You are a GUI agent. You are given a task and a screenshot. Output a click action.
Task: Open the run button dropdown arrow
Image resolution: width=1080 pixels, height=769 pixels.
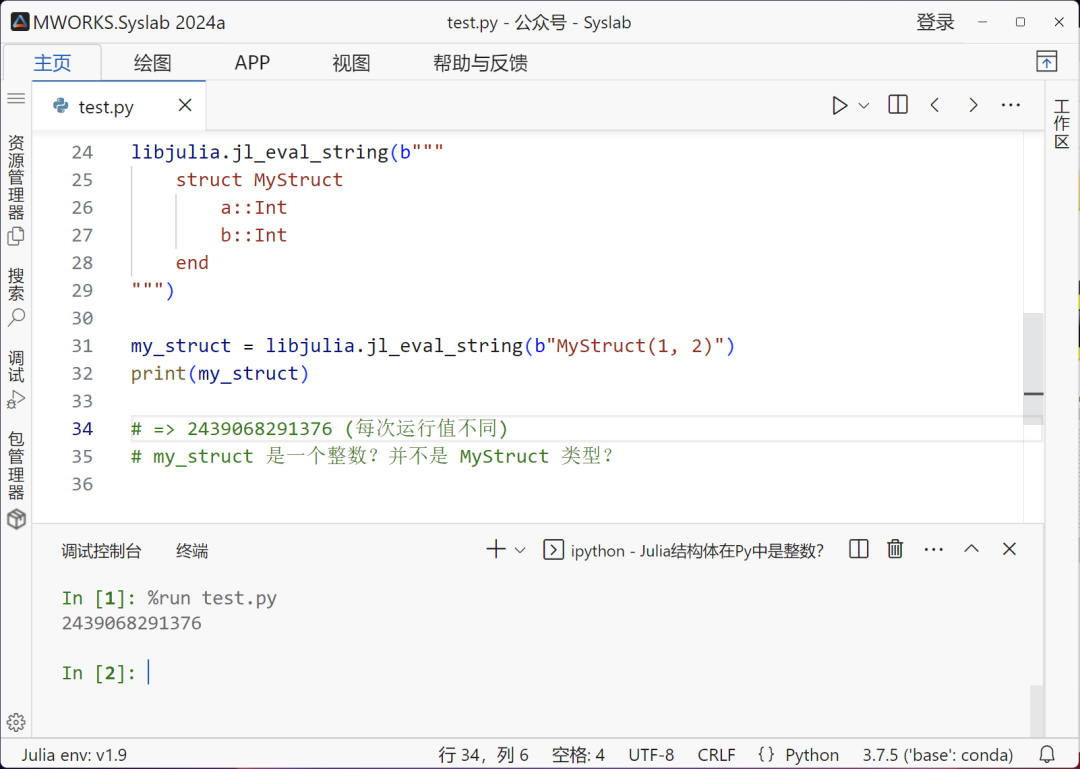(861, 104)
